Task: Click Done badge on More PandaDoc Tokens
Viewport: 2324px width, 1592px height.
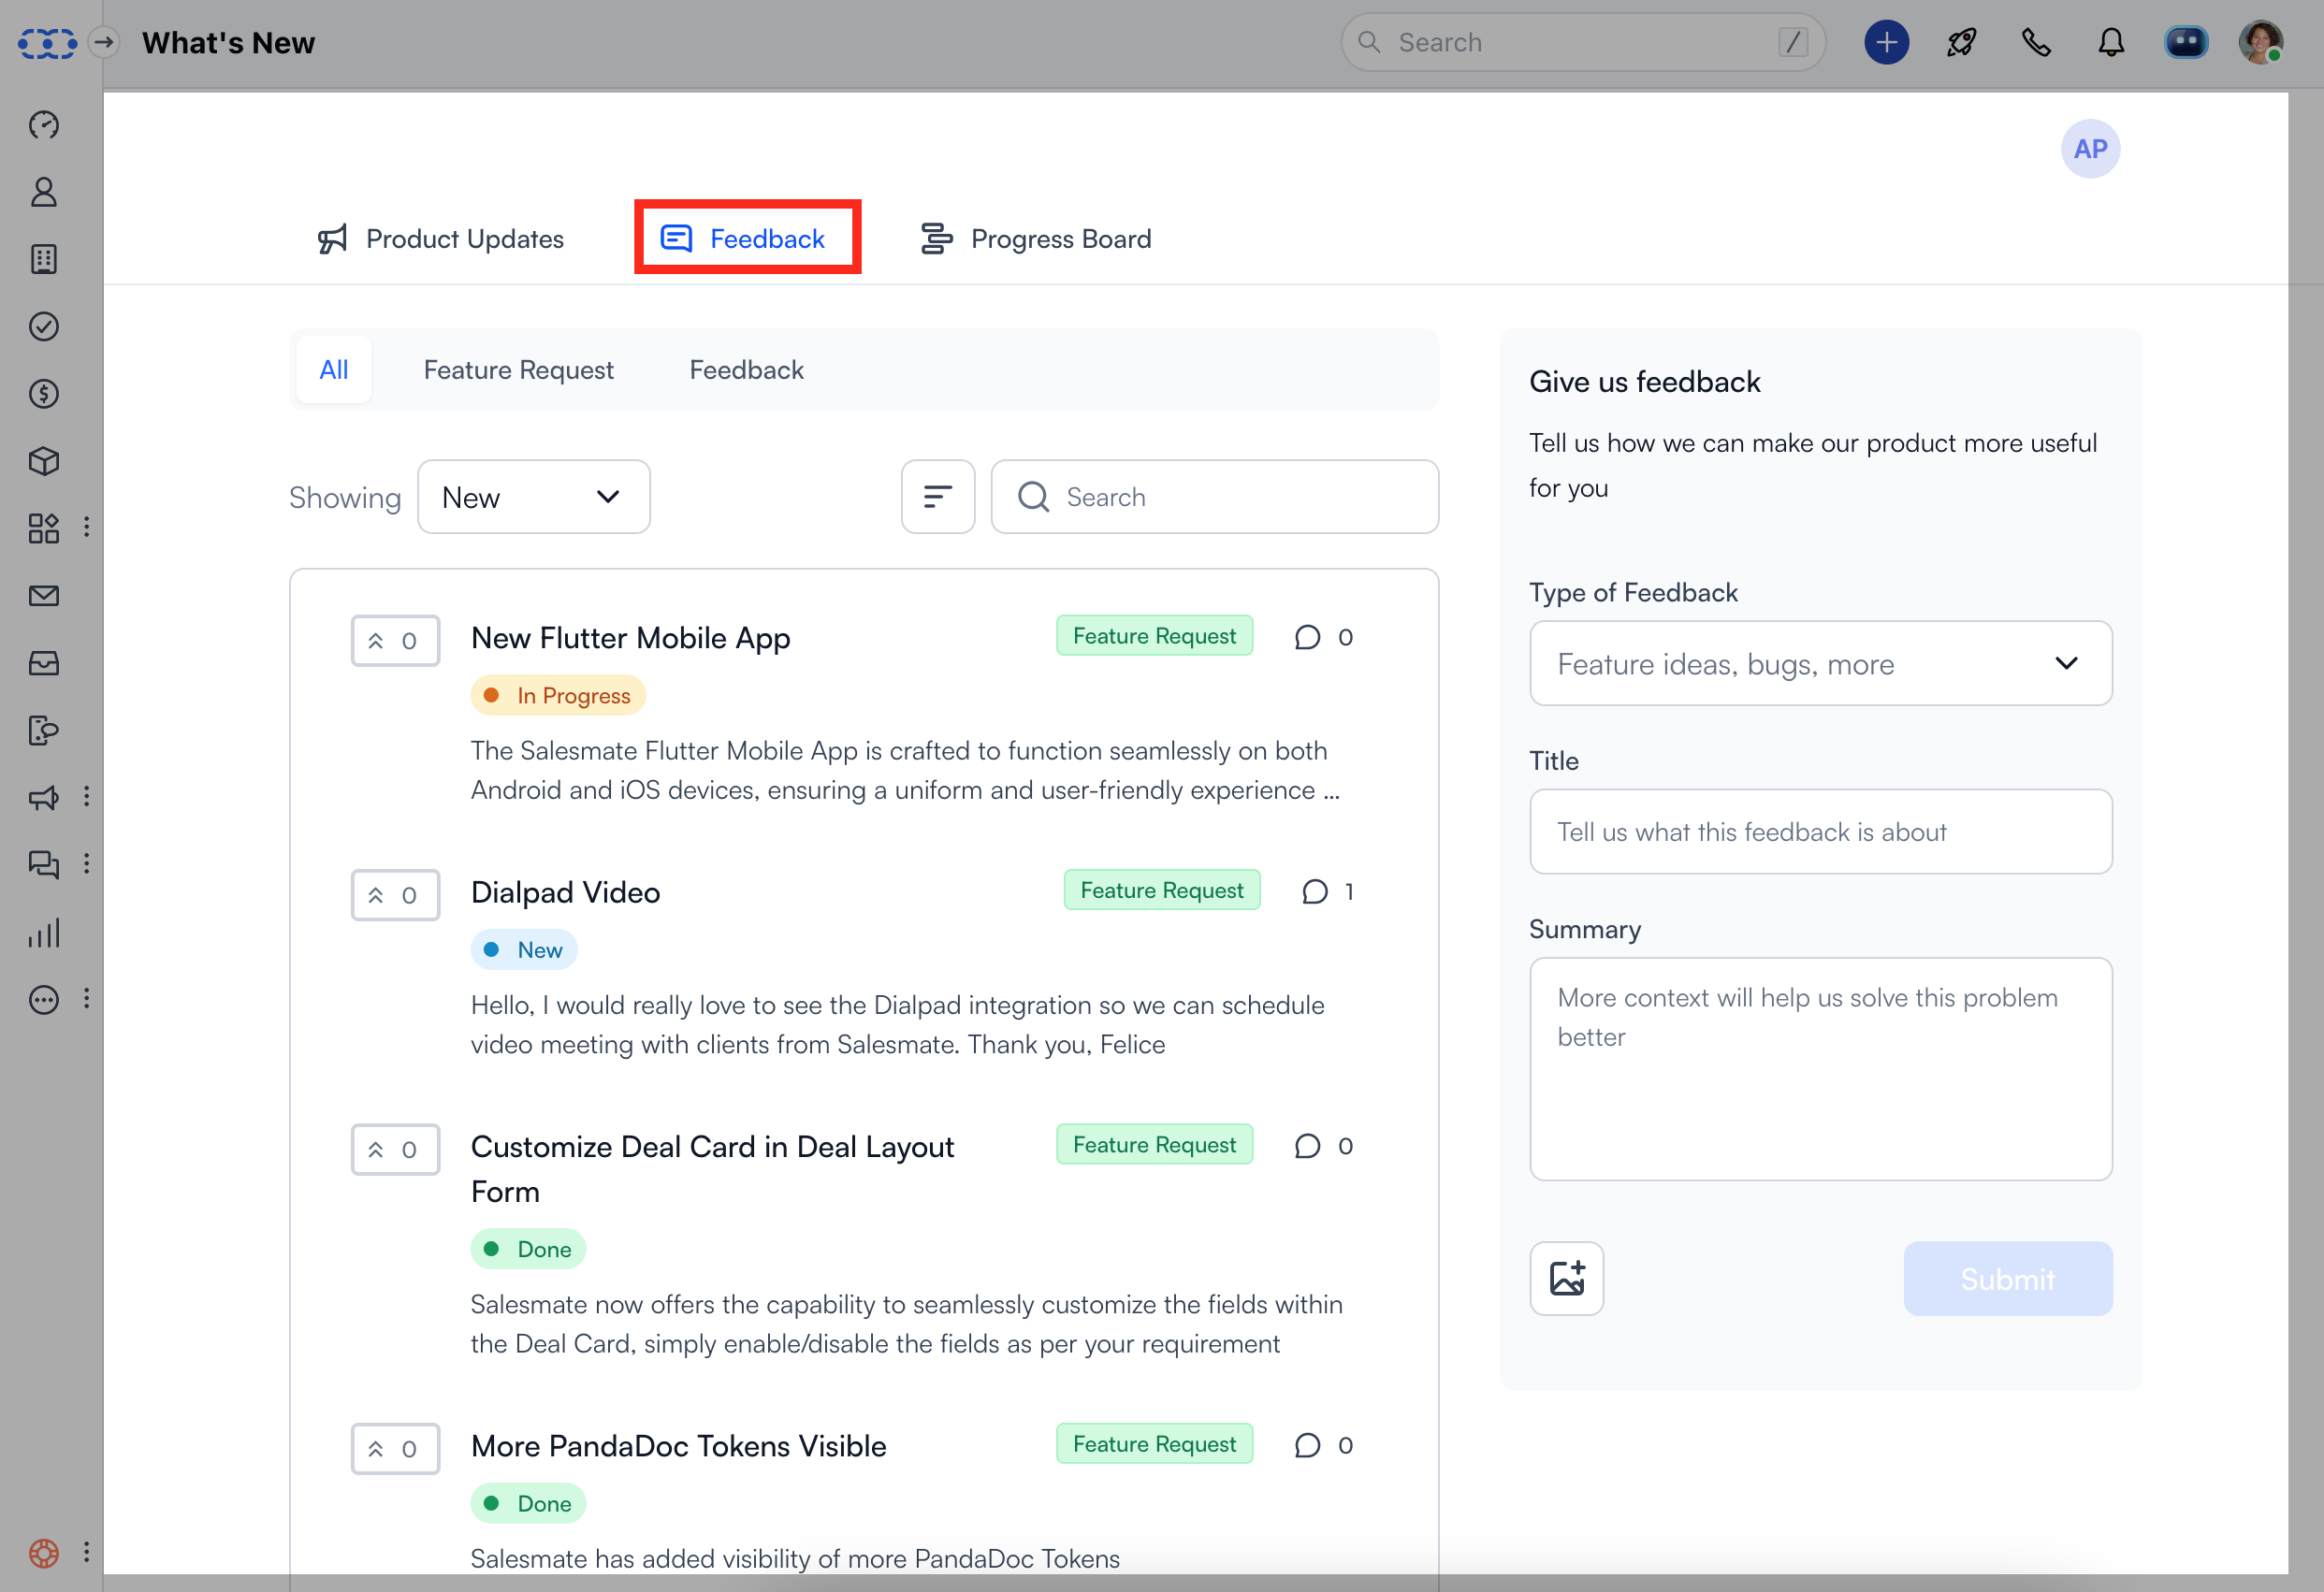Action: tap(528, 1504)
